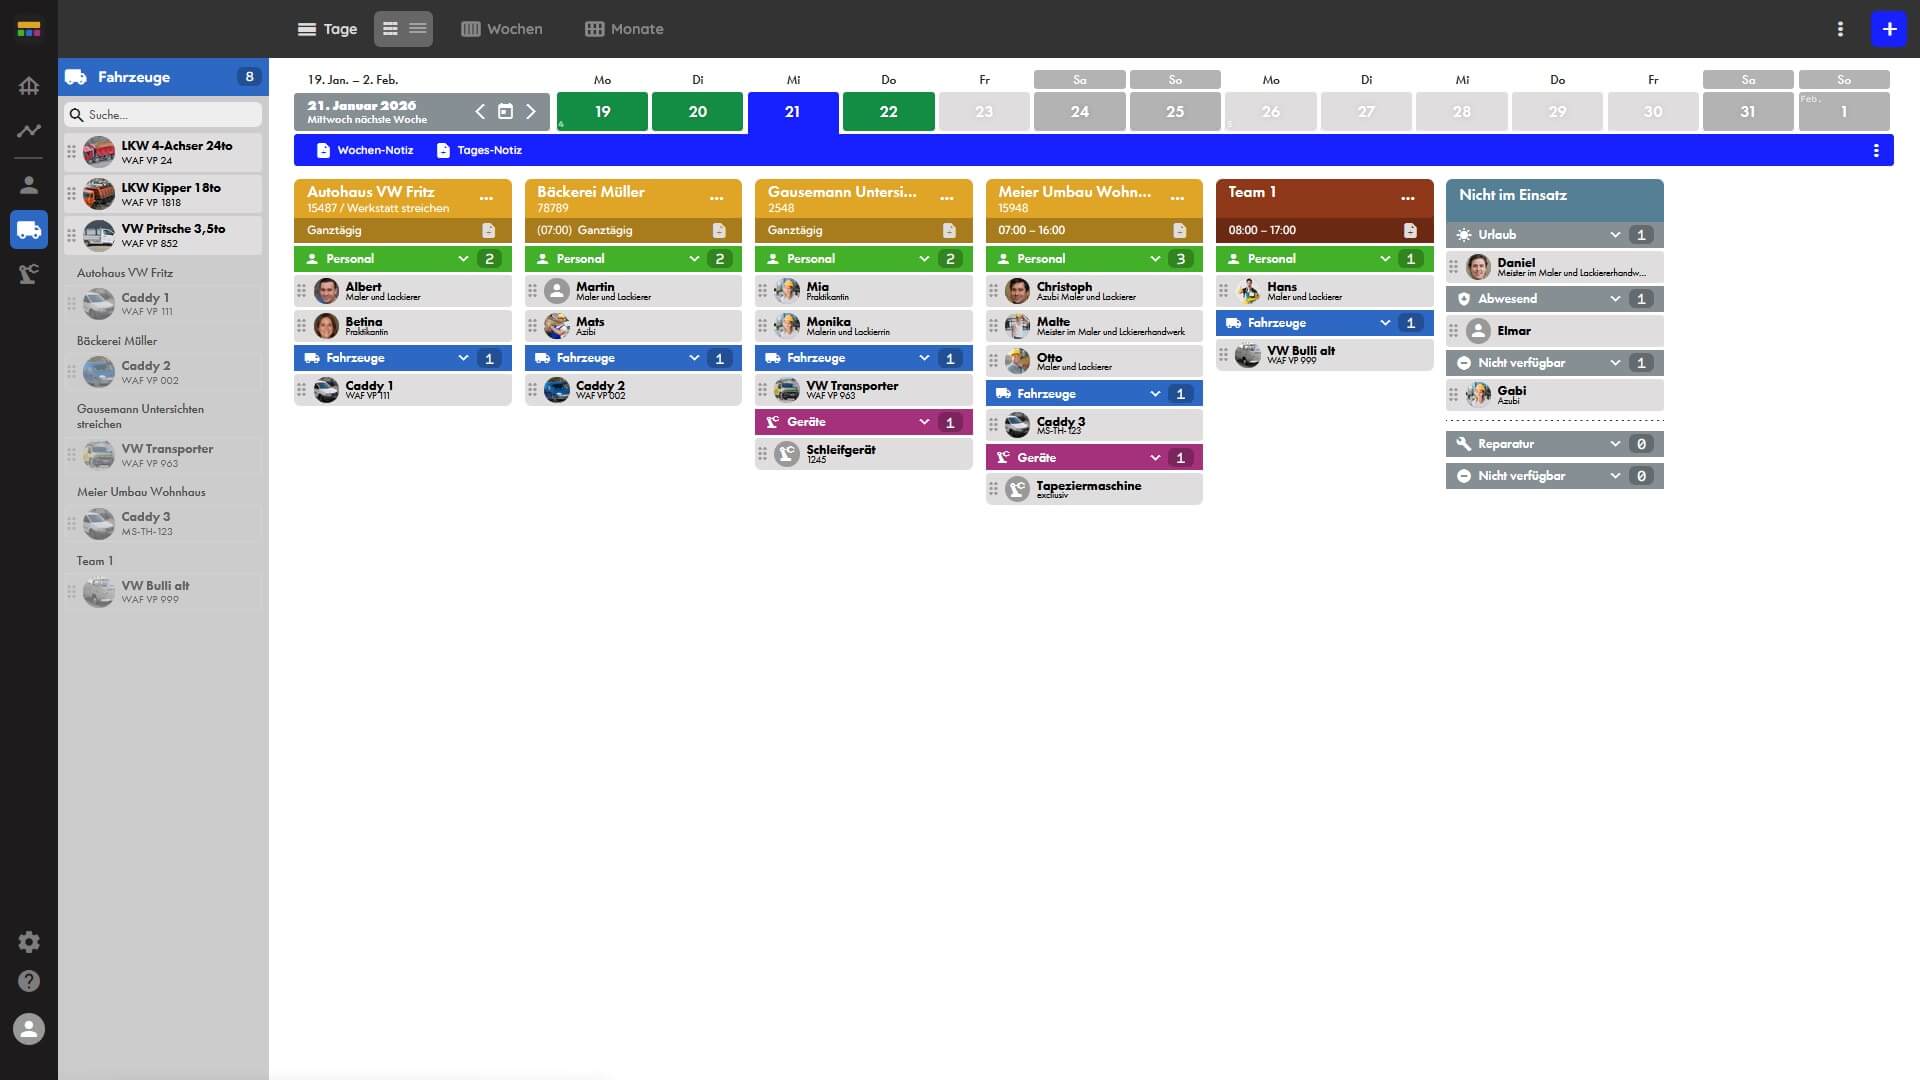Collapse Urlaub section in Nicht im Einsatz
The width and height of the screenshot is (1920, 1080).
(1614, 235)
